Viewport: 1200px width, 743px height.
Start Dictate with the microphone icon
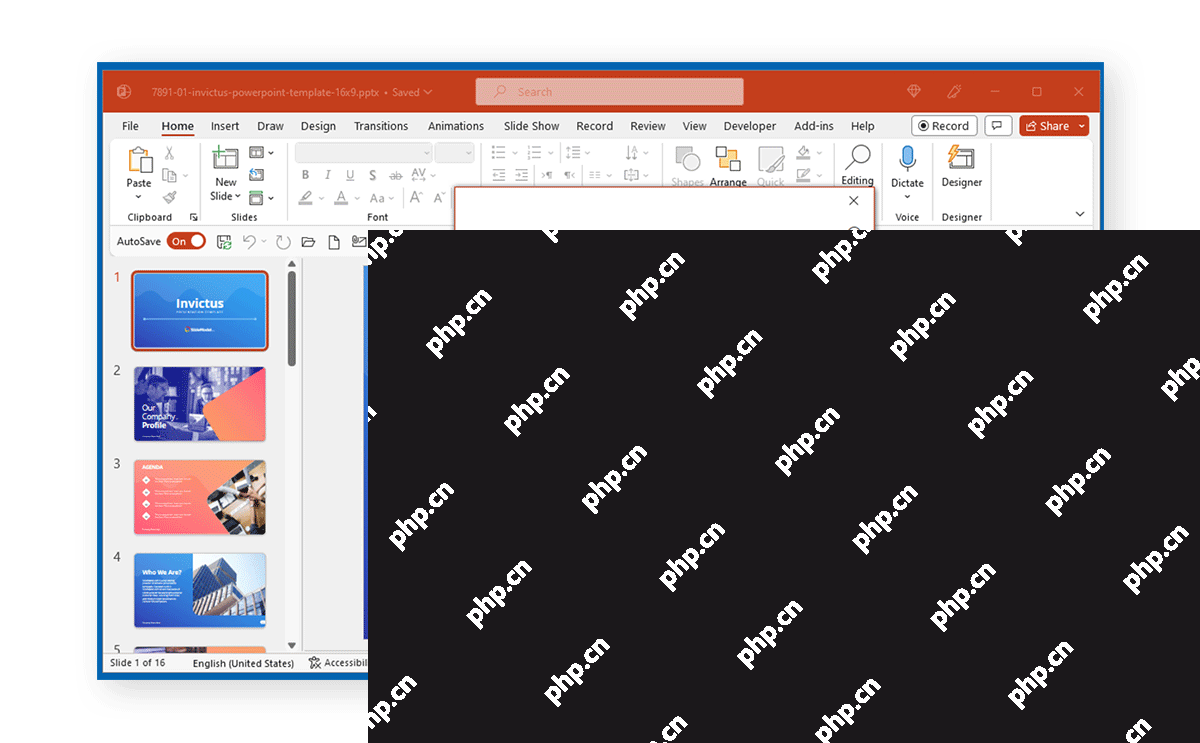point(907,160)
